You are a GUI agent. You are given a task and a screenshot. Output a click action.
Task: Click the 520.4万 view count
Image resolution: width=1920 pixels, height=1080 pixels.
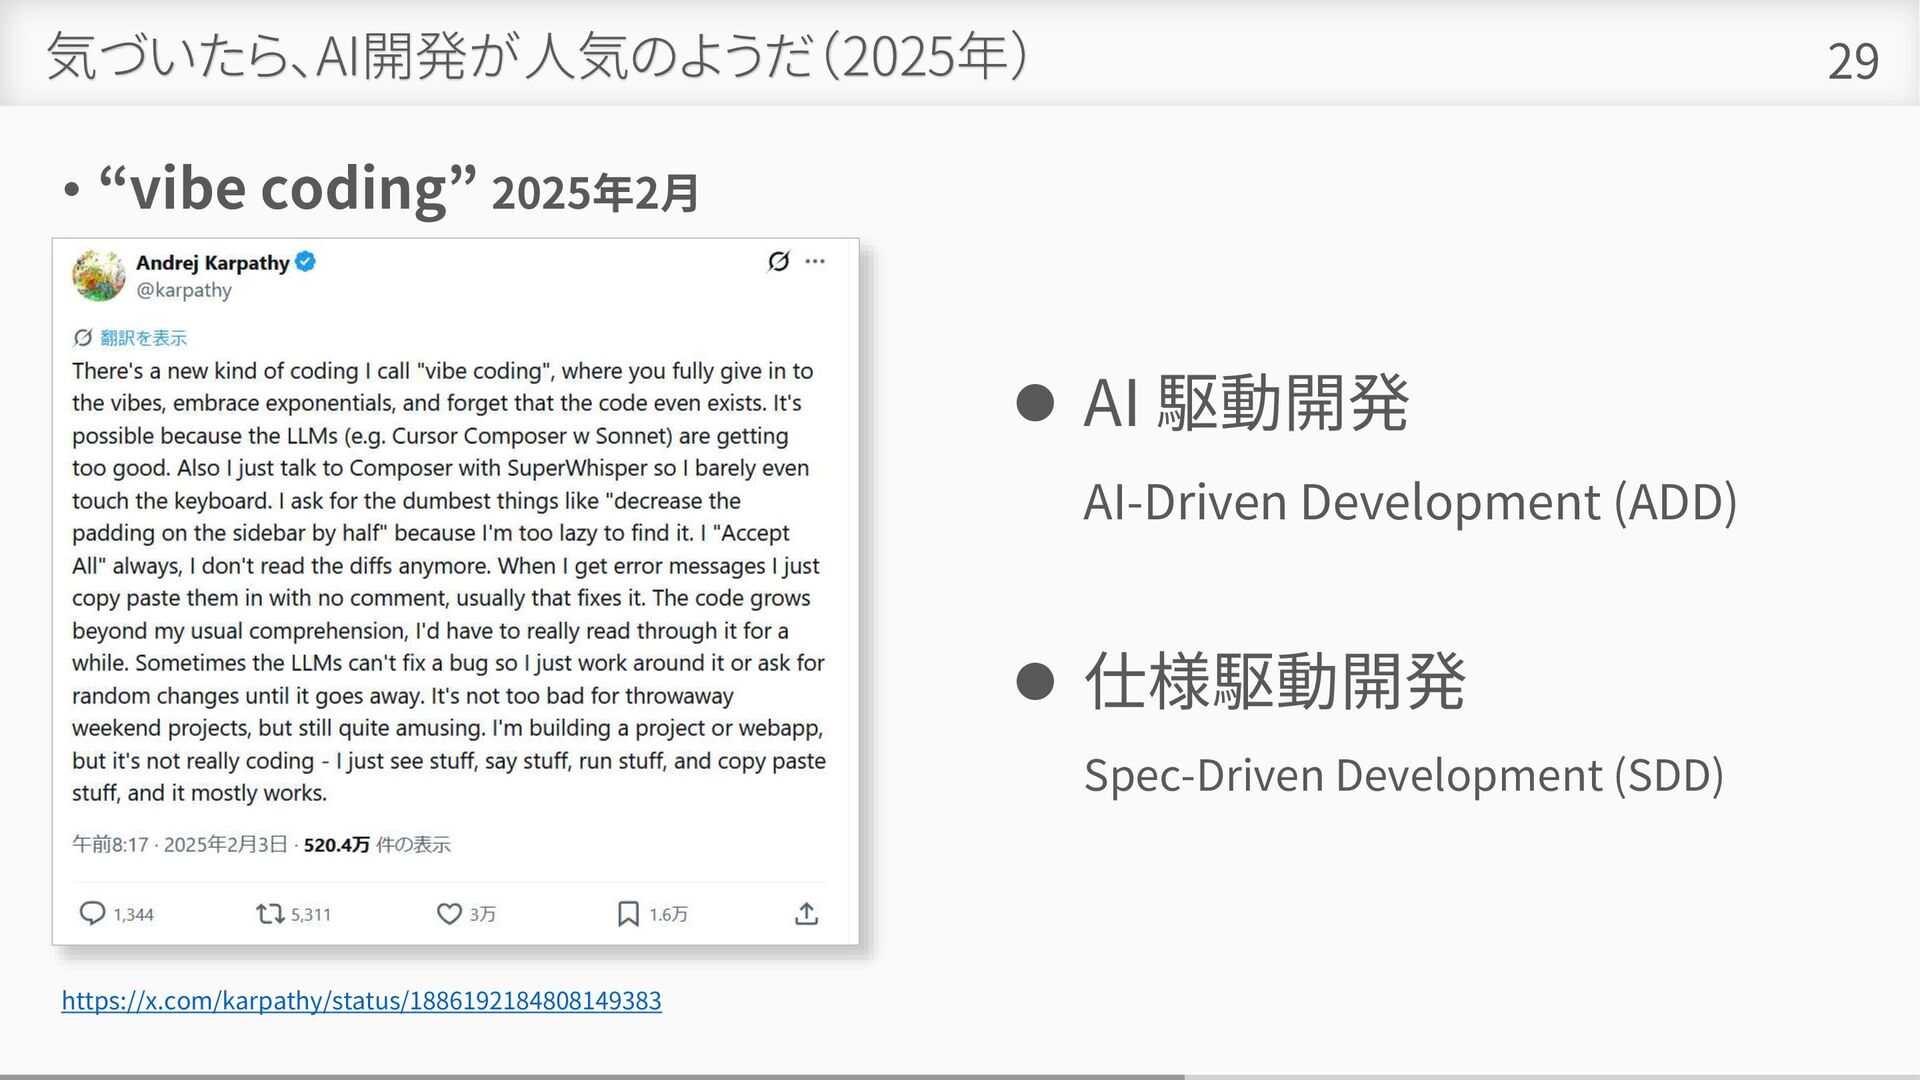click(336, 845)
